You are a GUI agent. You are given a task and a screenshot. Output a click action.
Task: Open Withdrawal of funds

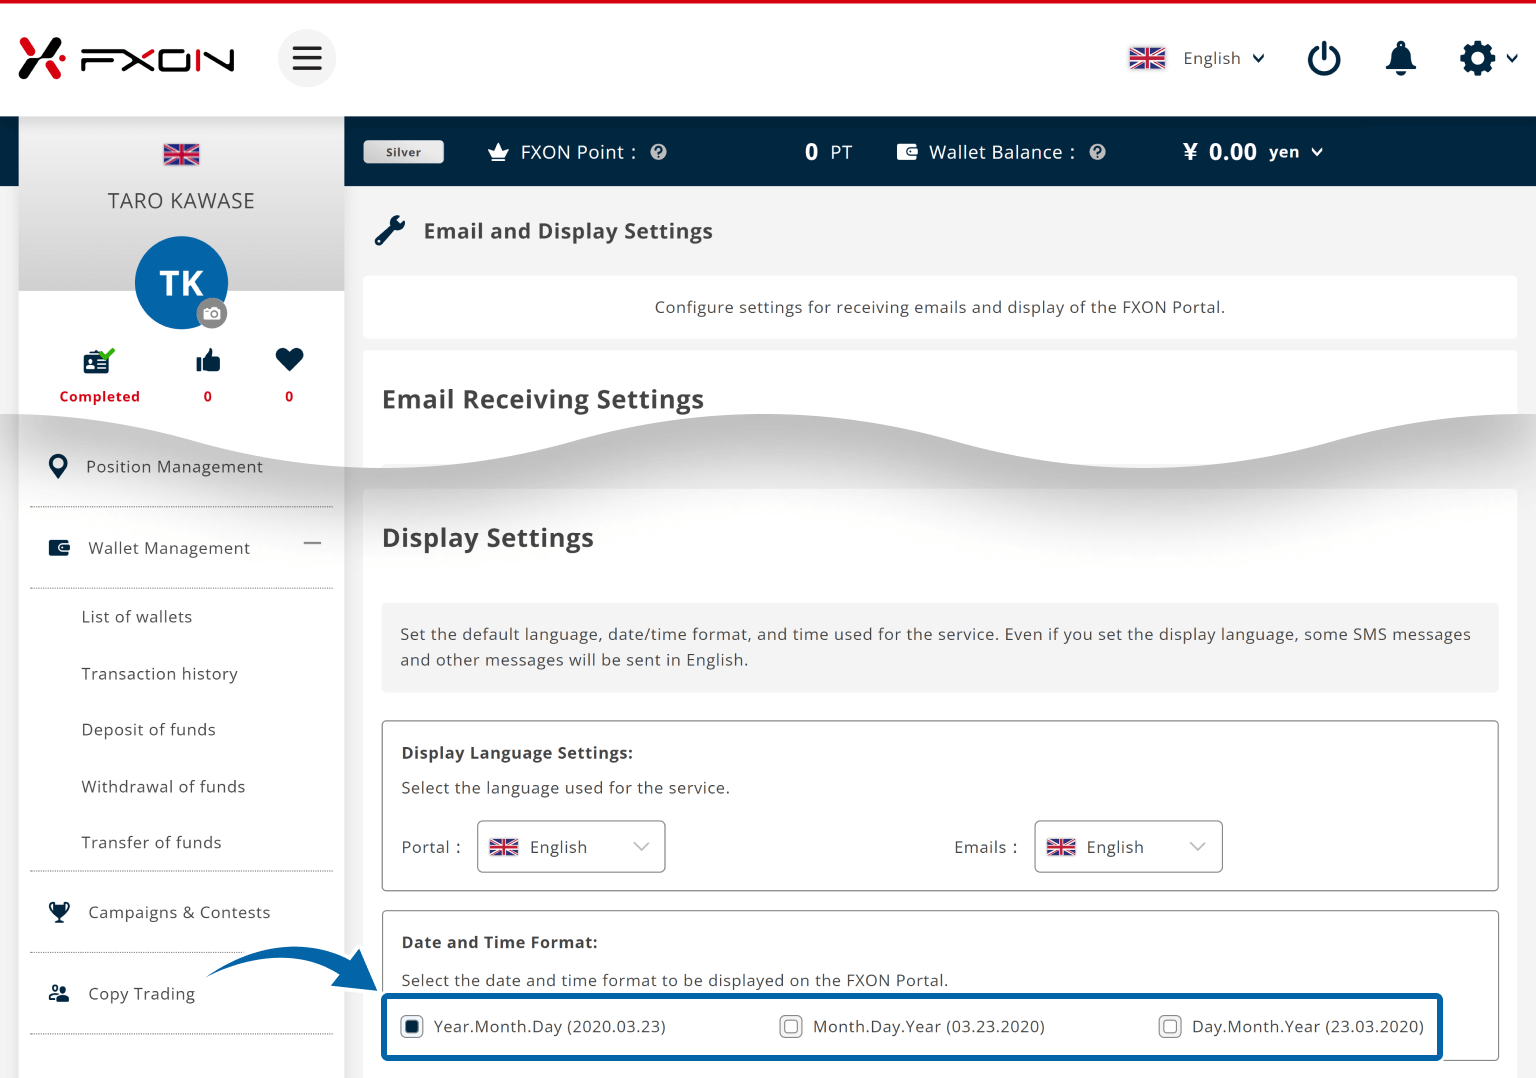(163, 787)
